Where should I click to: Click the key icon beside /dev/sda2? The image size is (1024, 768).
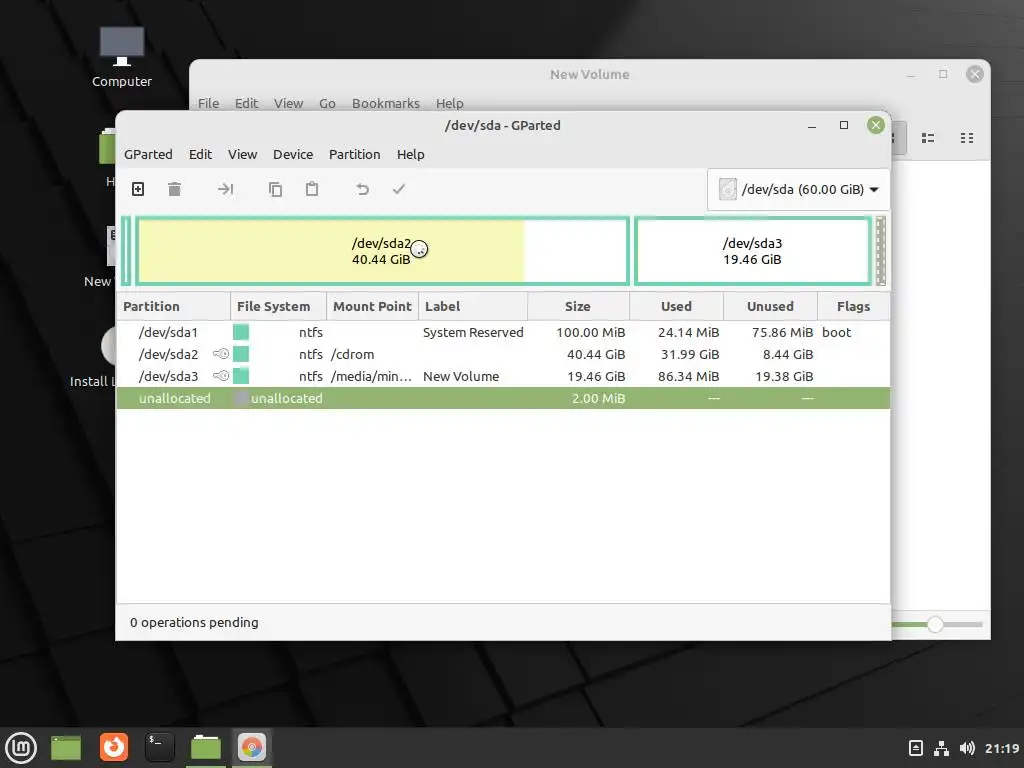click(221, 354)
